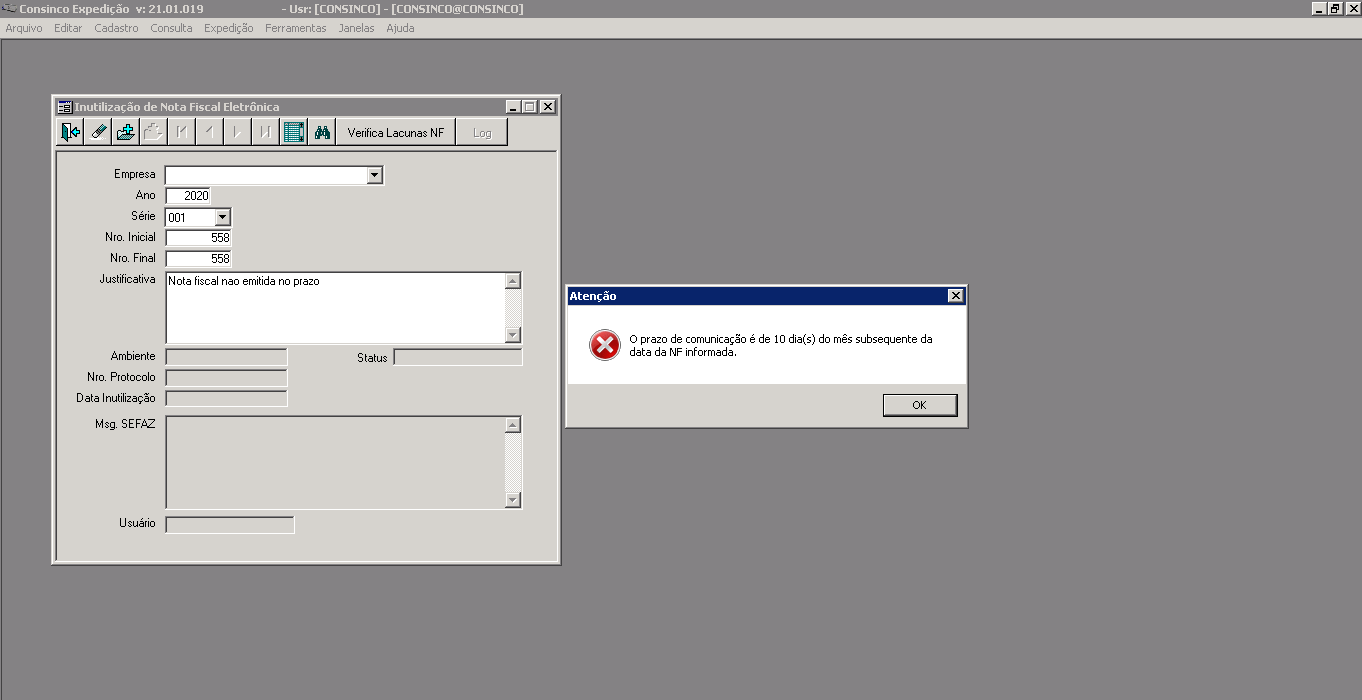Click Msg. SEFAZ scrollbar up arrow
1362x700 pixels.
click(x=513, y=425)
